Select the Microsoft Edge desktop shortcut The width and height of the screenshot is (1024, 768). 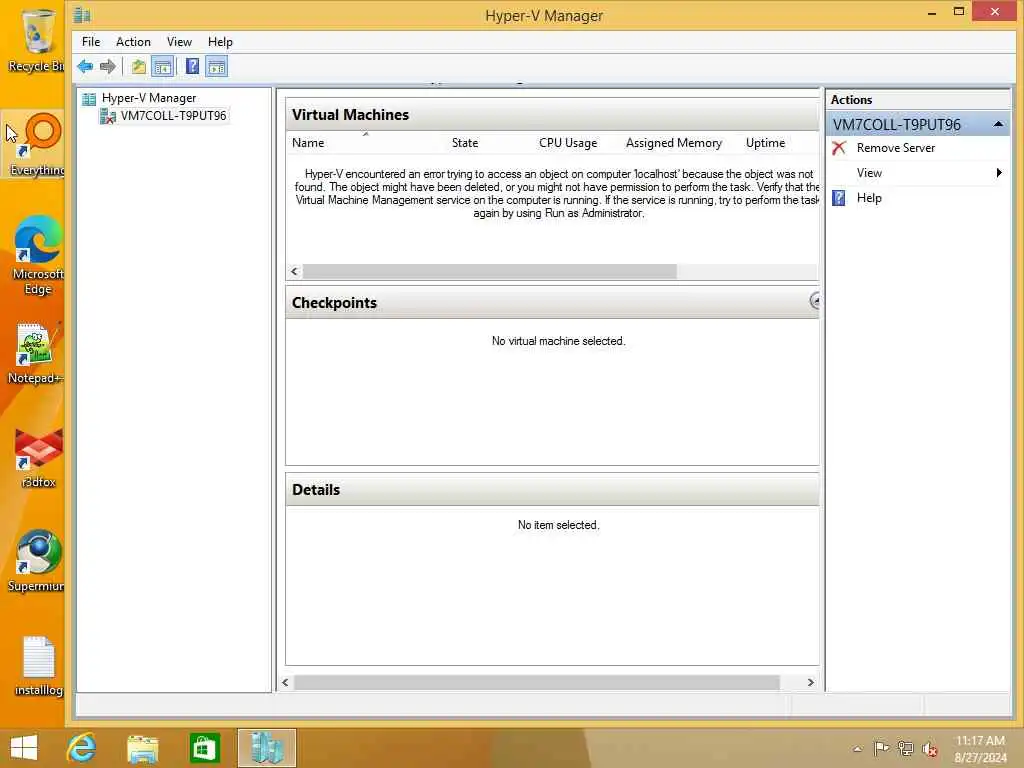38,255
